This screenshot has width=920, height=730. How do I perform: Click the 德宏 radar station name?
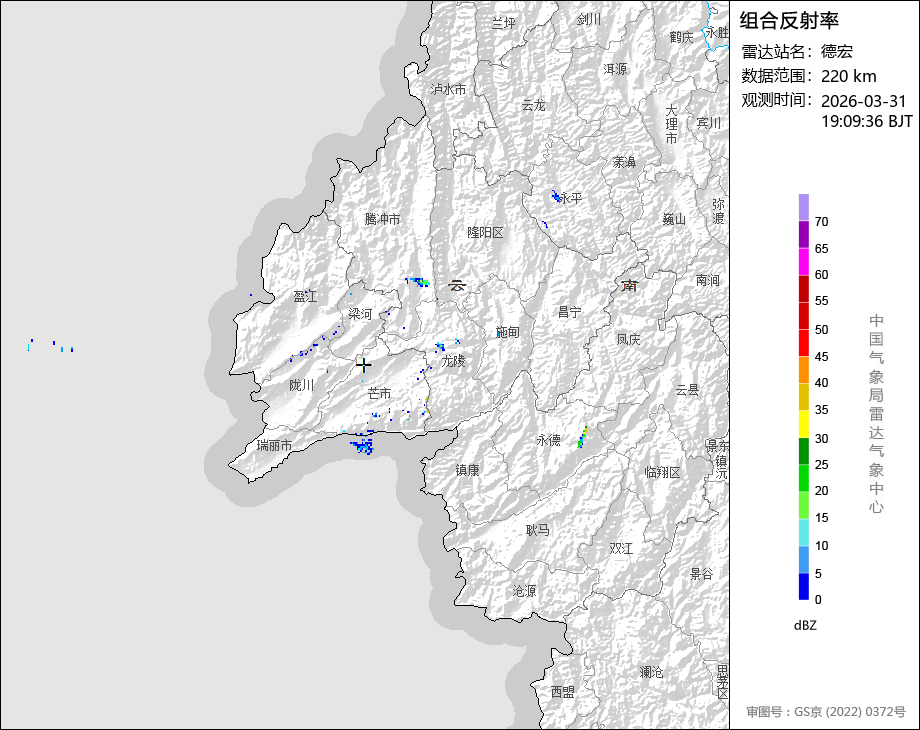(x=837, y=52)
